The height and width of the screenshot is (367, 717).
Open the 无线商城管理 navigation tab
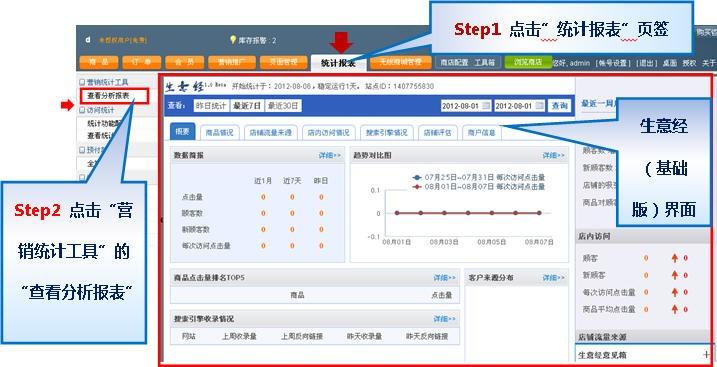click(x=401, y=63)
